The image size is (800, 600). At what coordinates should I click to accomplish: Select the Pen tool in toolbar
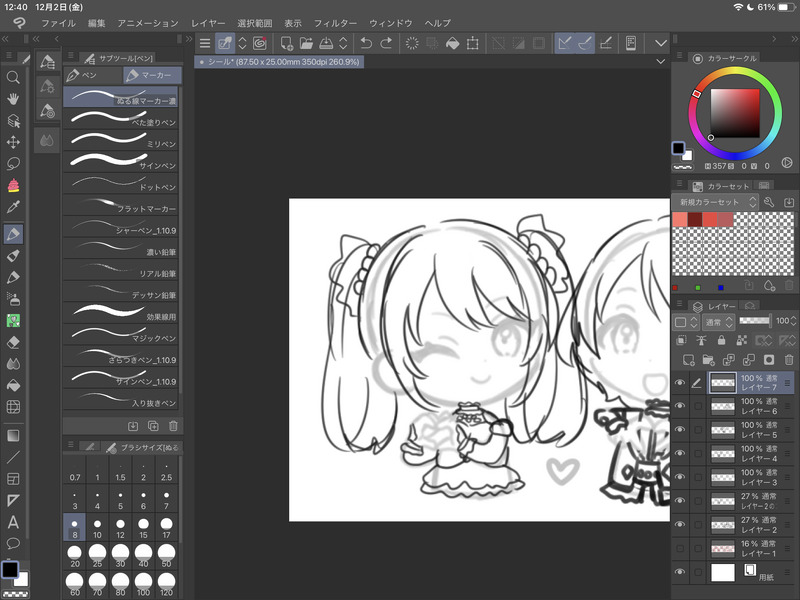(13, 234)
